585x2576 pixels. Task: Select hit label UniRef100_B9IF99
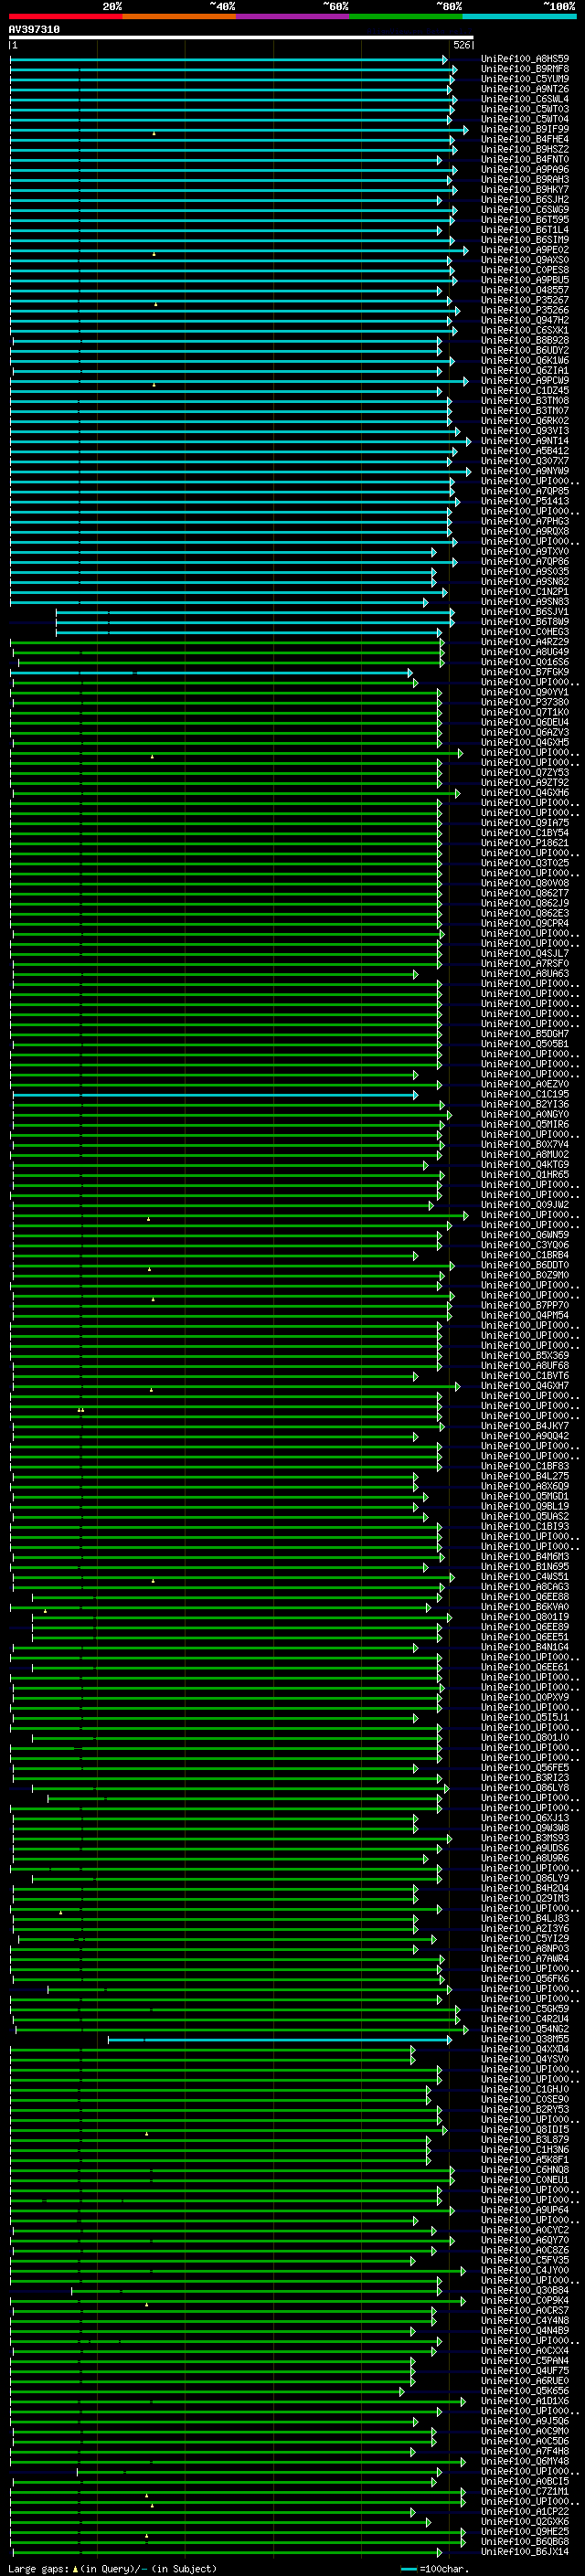(525, 129)
